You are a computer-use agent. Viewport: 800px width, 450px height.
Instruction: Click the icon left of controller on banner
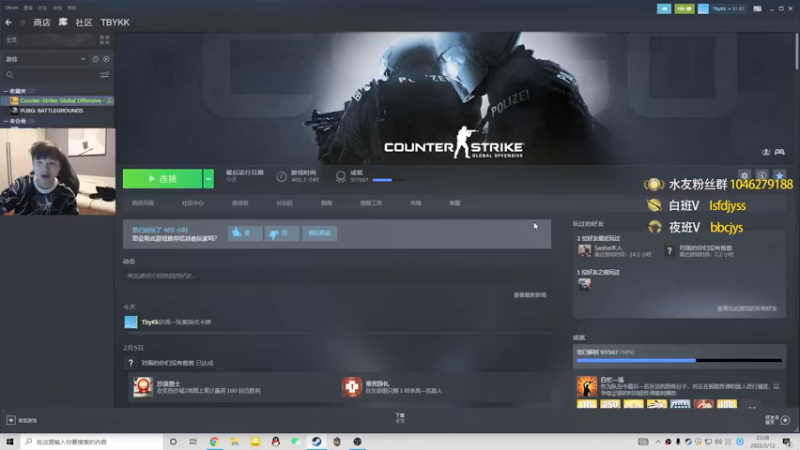765,152
